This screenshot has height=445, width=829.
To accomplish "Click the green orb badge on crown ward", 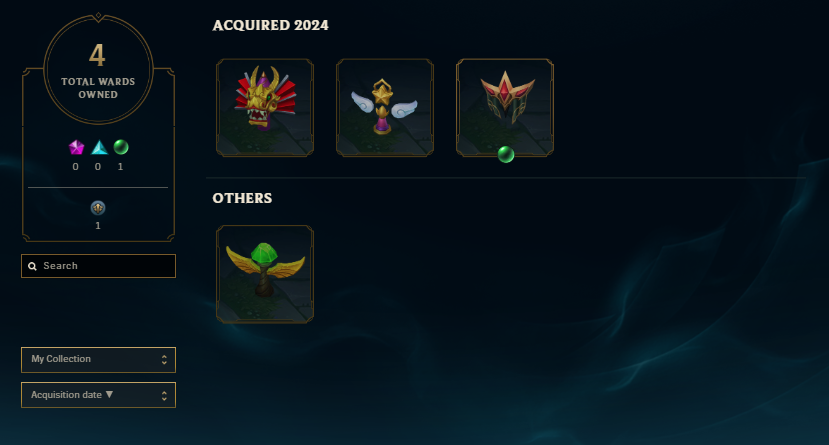I will point(506,154).
